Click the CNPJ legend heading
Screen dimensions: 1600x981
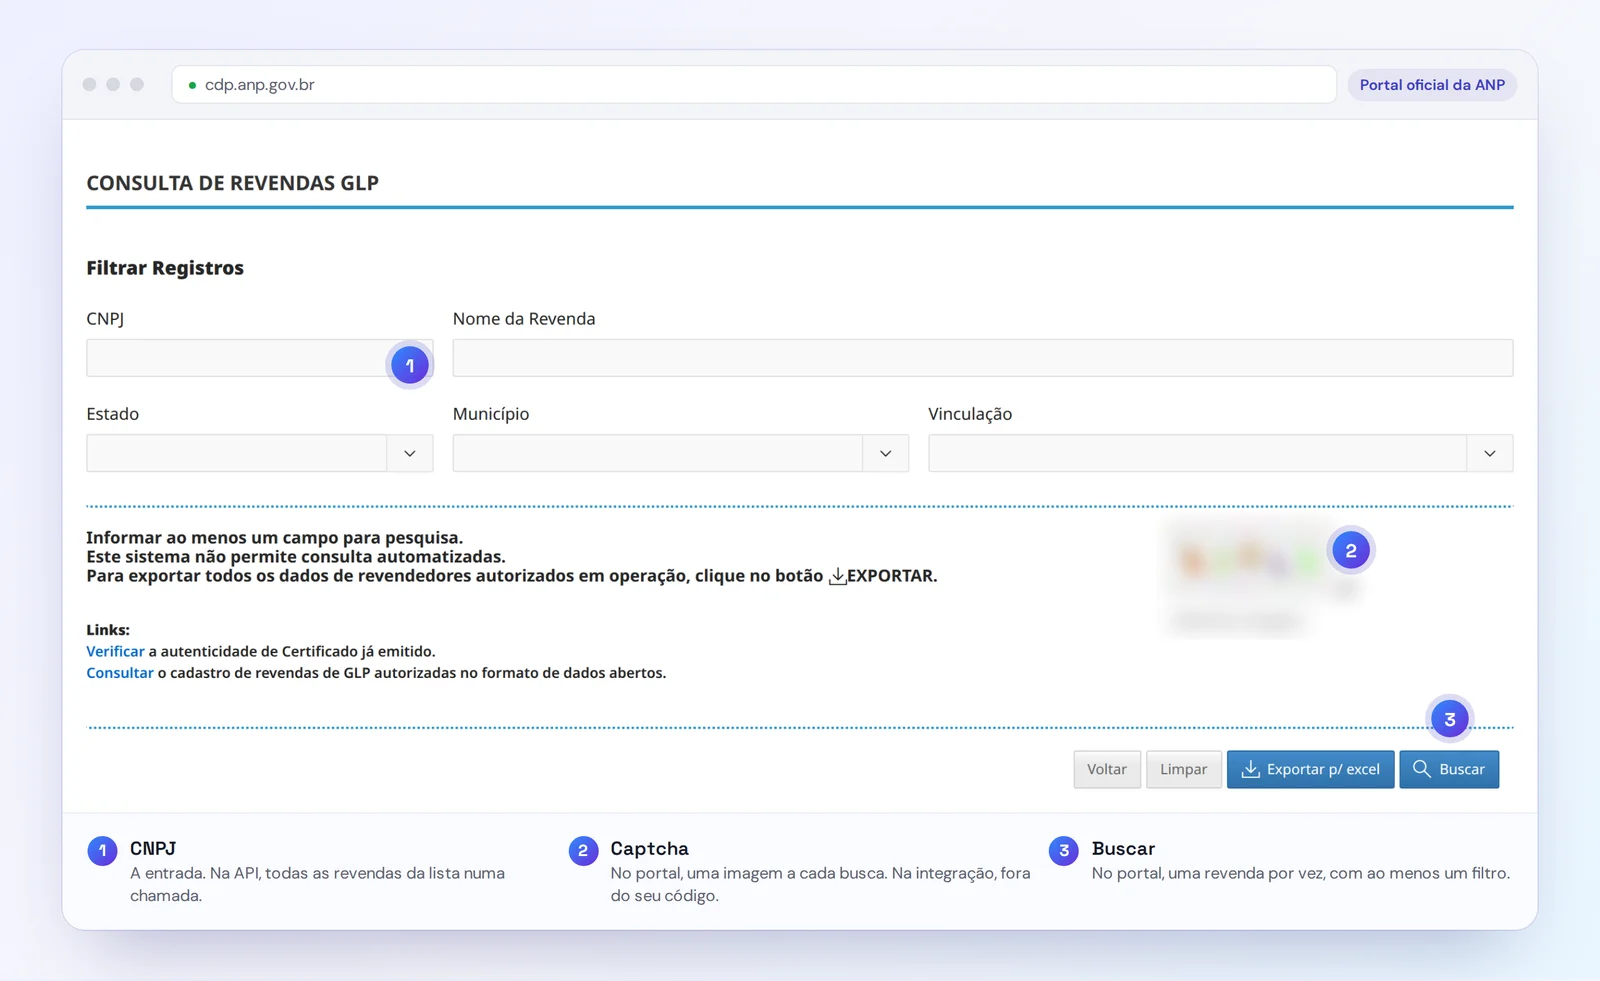153,848
